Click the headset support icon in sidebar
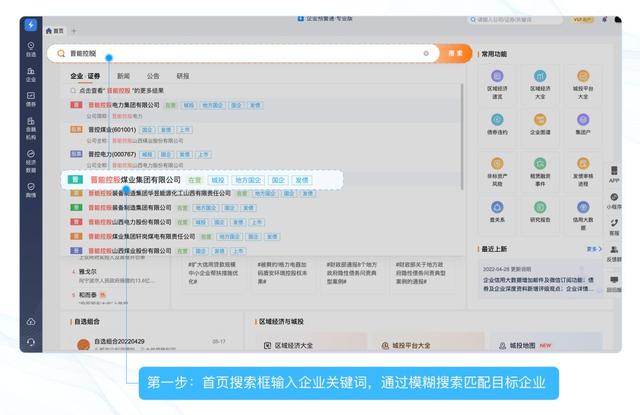The height and width of the screenshot is (415, 640). pyautogui.click(x=31, y=342)
